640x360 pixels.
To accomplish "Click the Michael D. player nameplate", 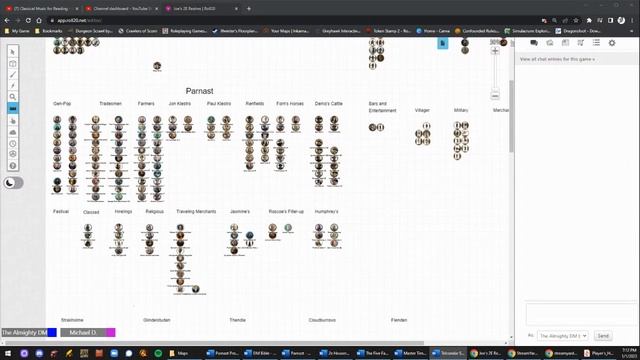I will (83, 333).
